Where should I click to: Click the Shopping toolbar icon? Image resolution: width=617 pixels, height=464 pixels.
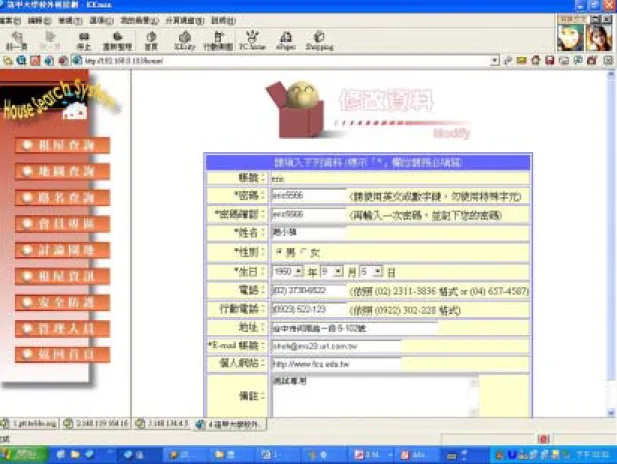tap(319, 41)
